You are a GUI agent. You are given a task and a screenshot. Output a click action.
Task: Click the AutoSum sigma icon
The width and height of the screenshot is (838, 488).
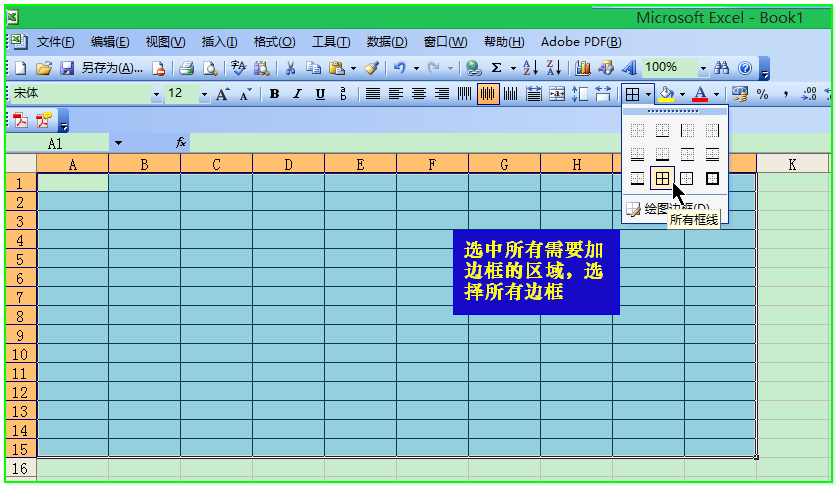(496, 68)
